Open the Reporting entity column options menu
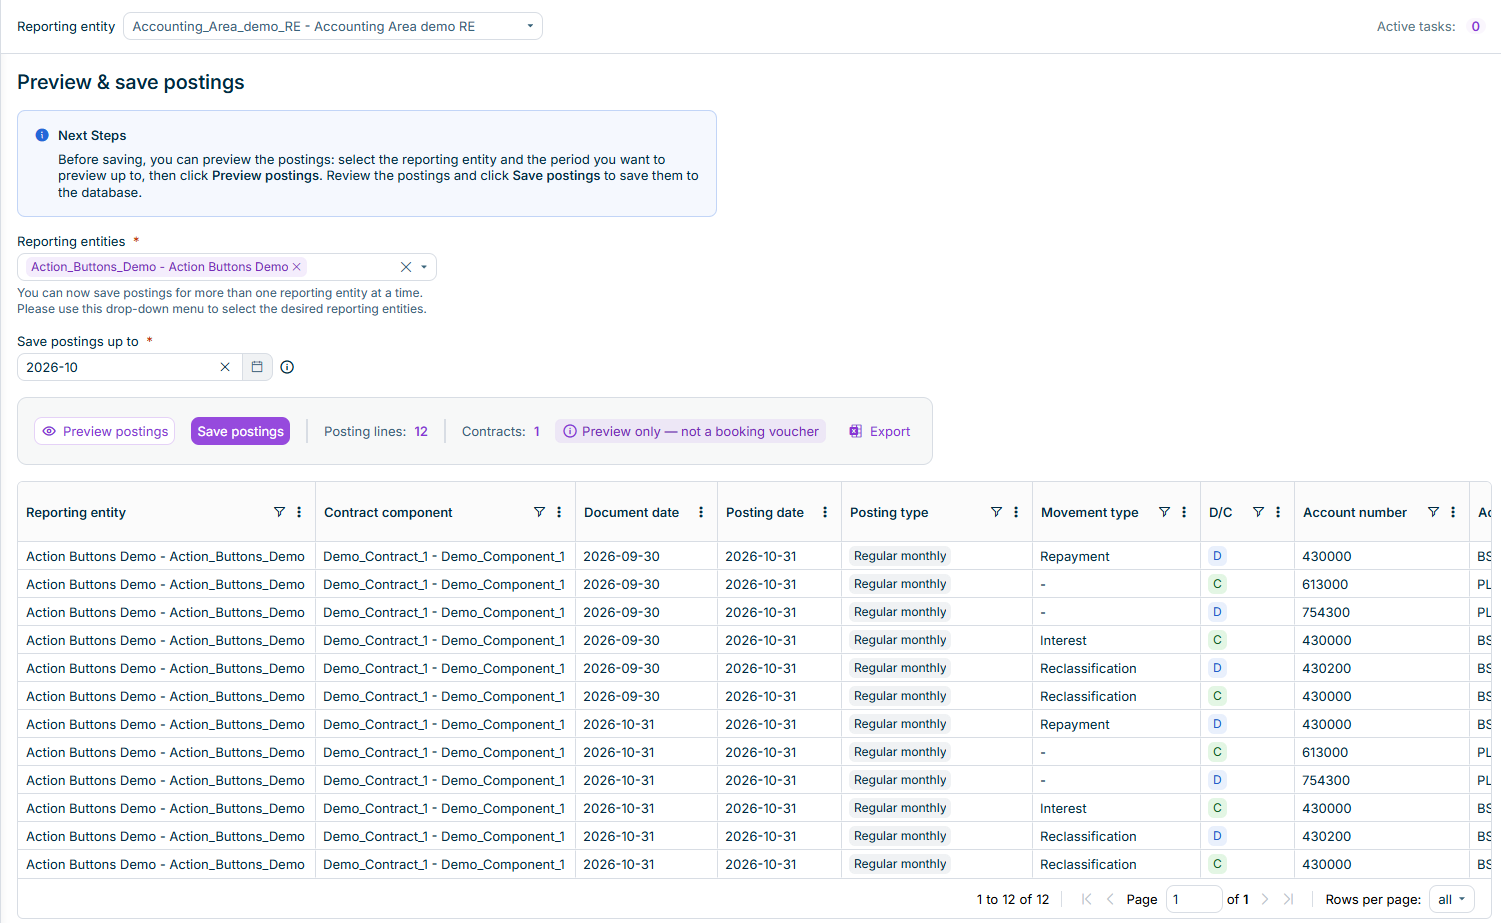This screenshot has width=1501, height=923. [299, 512]
